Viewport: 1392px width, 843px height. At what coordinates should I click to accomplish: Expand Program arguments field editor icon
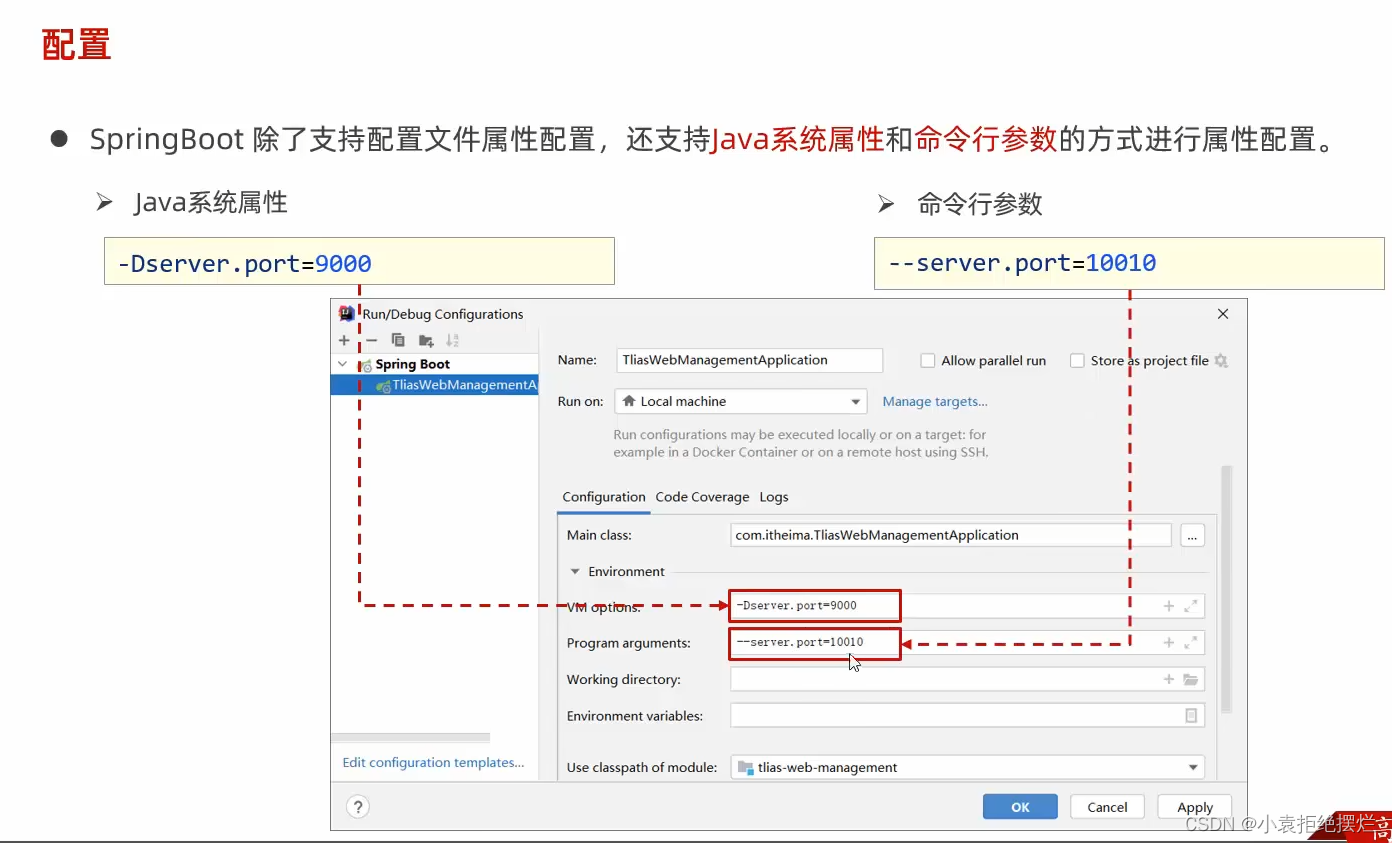1191,643
